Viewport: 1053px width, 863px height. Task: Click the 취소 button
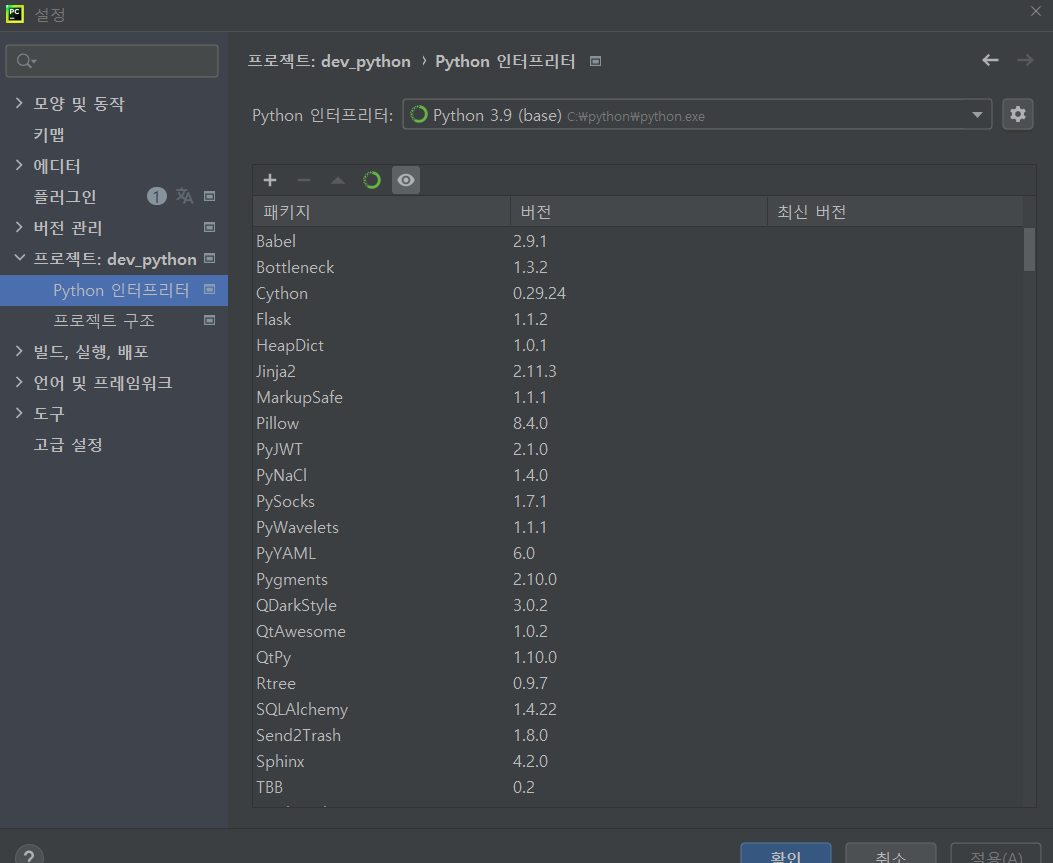pyautogui.click(x=890, y=854)
